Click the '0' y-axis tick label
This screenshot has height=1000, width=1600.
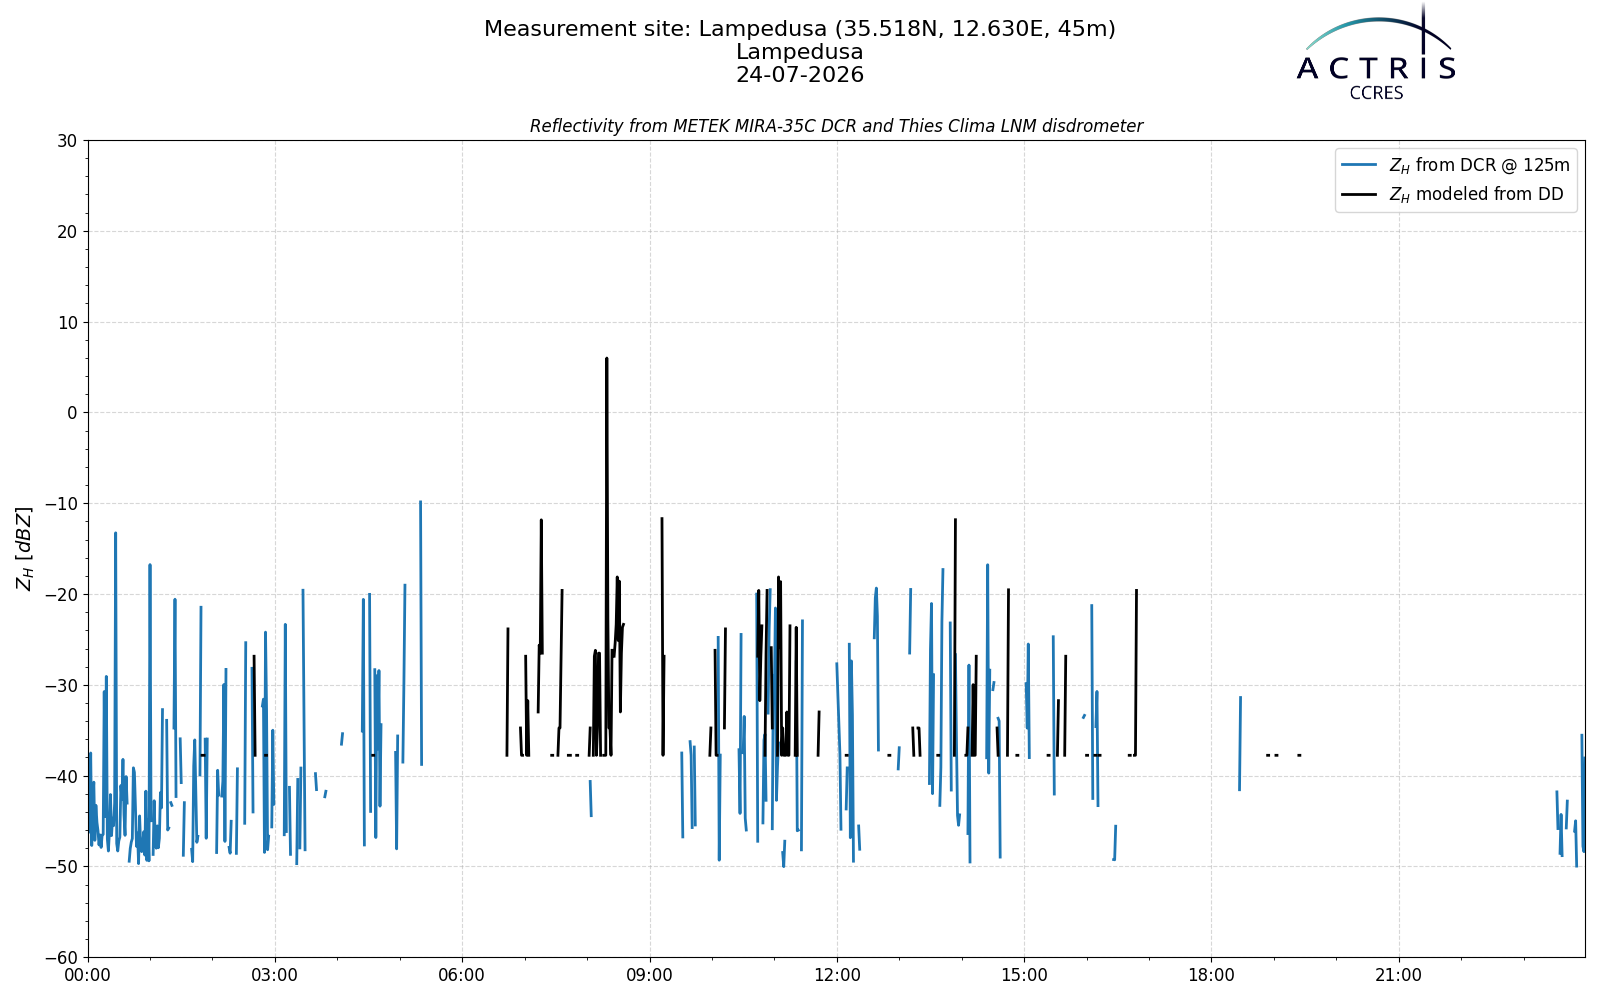pos(72,413)
